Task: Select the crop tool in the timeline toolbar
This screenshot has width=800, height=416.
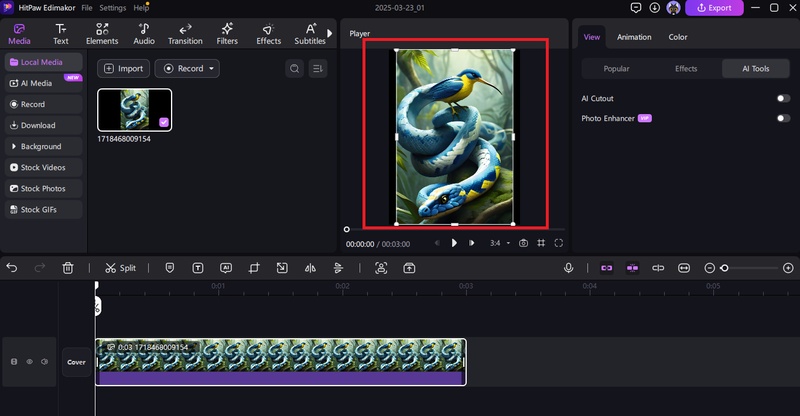Action: [254, 268]
